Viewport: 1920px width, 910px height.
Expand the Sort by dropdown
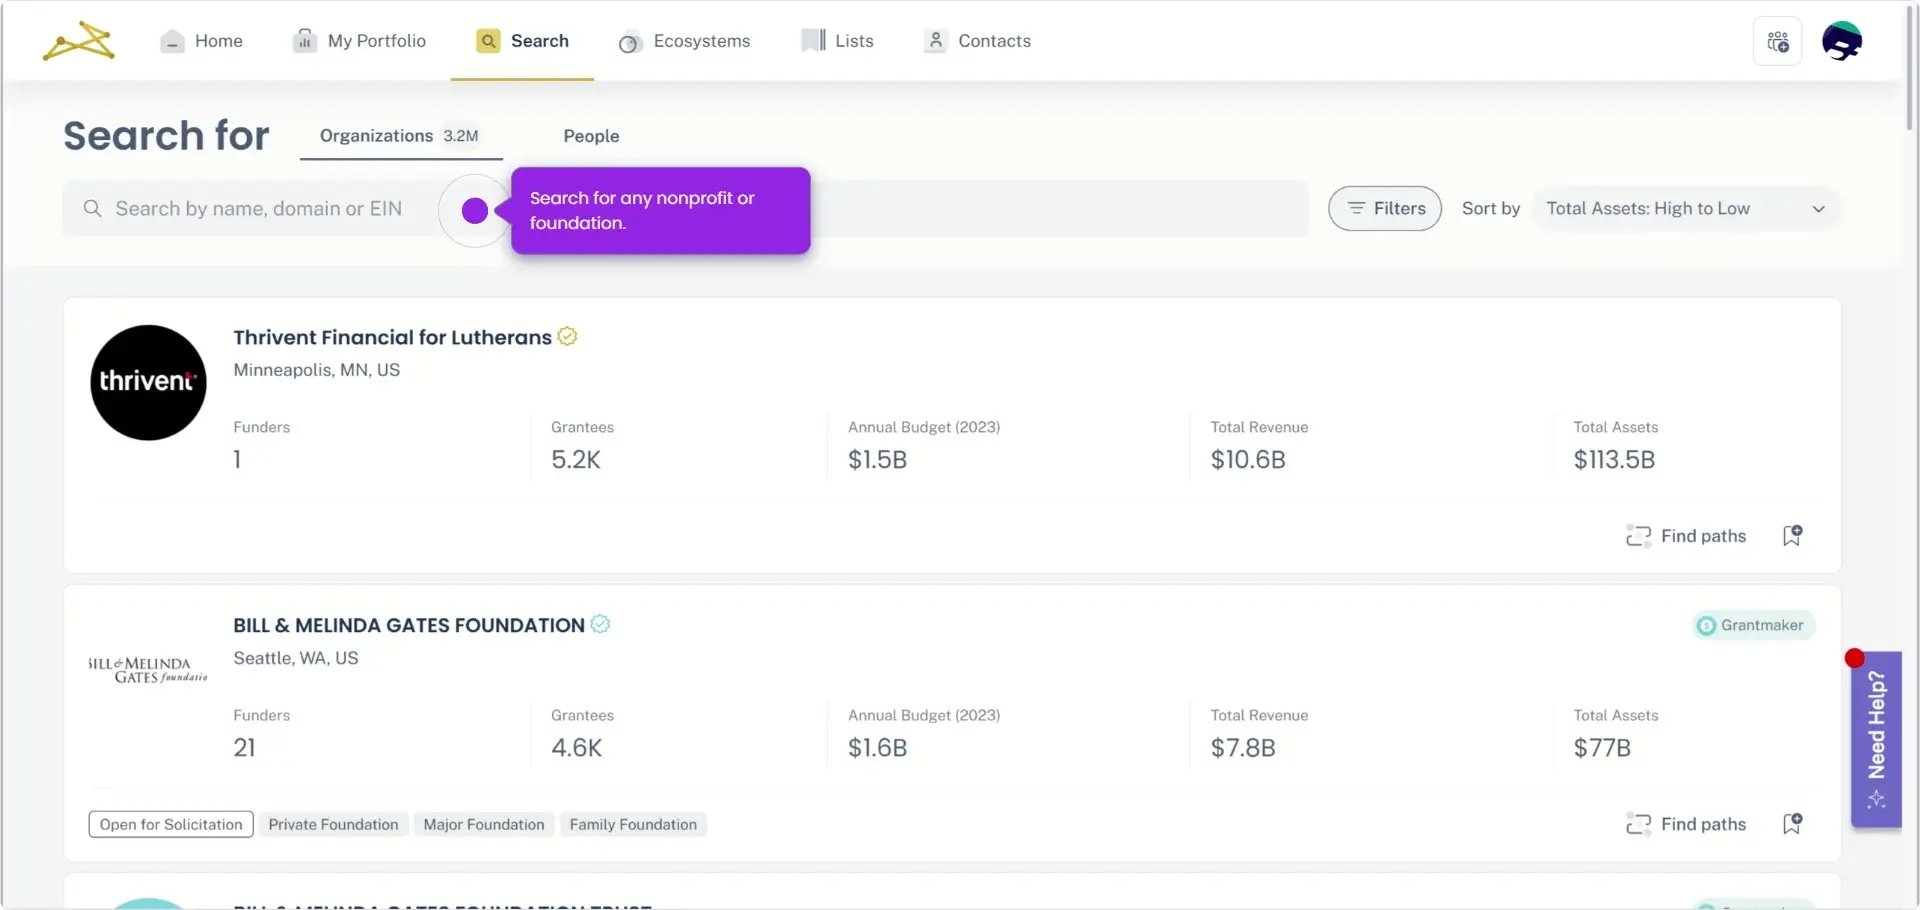[x=1685, y=209]
